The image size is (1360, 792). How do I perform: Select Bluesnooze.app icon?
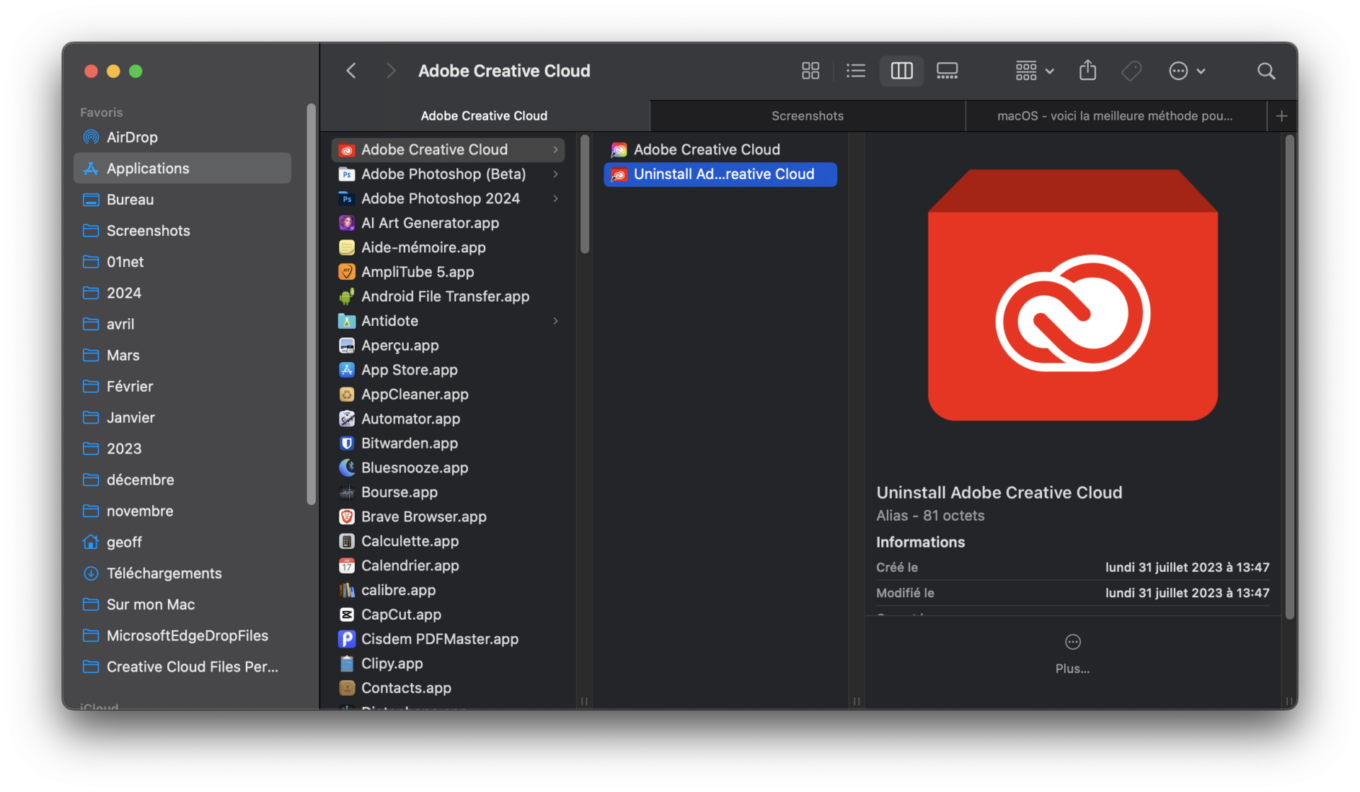pyautogui.click(x=347, y=468)
